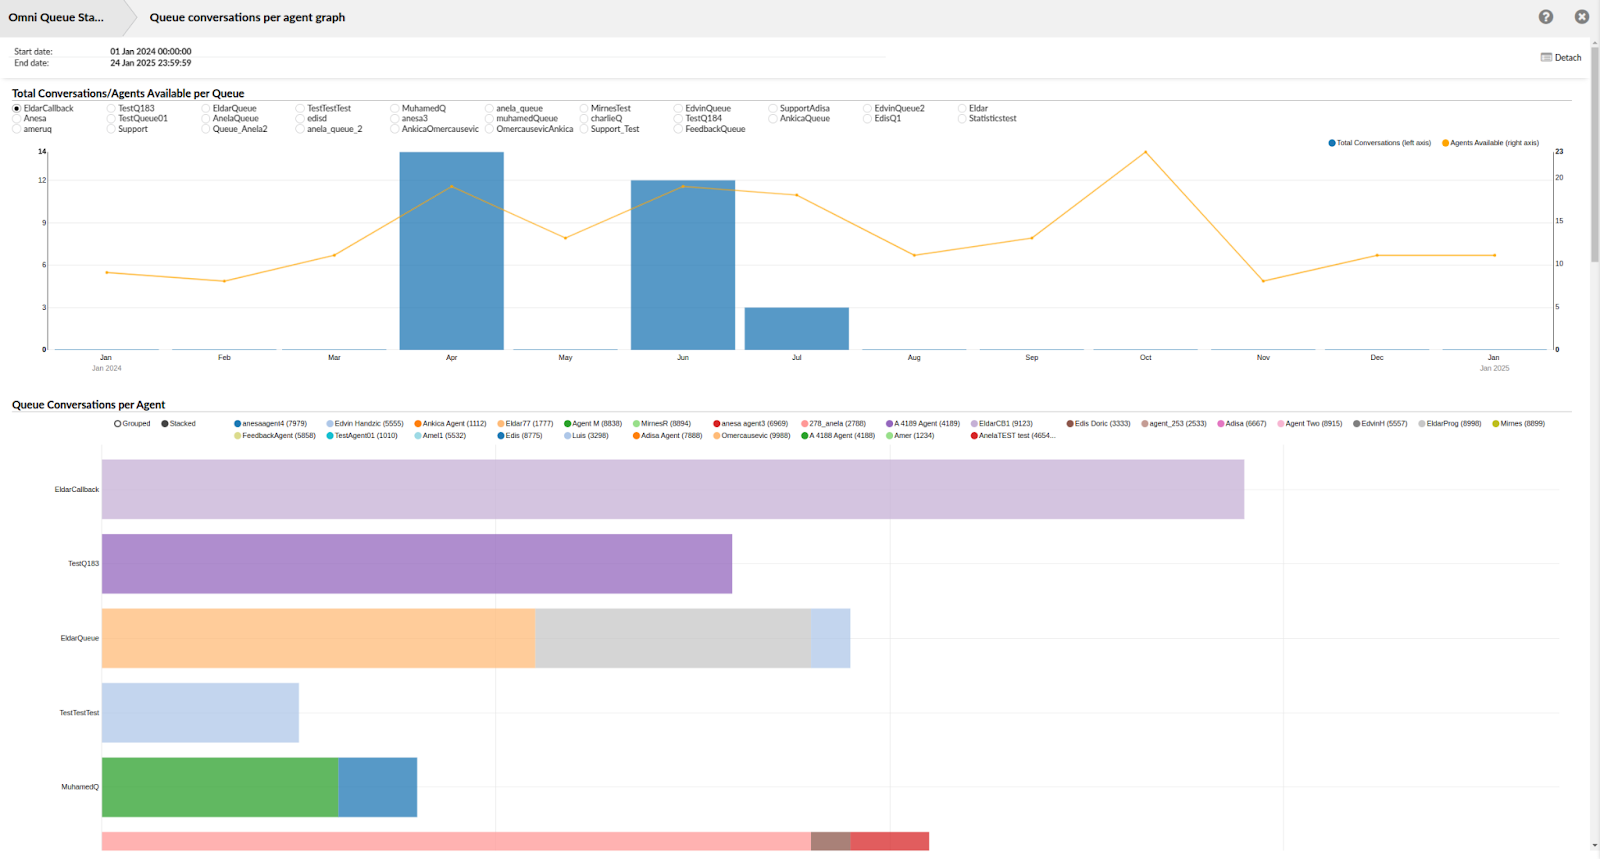Toggle FeedbackAgent (5858) legend entry
Screen dimensions: 1600x859
pos(275,436)
